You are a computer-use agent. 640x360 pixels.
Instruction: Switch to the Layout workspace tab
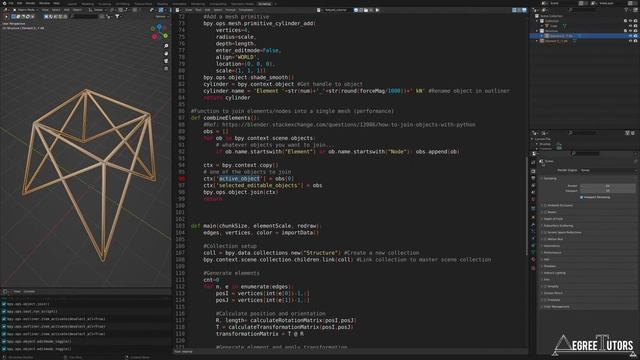point(72,4)
